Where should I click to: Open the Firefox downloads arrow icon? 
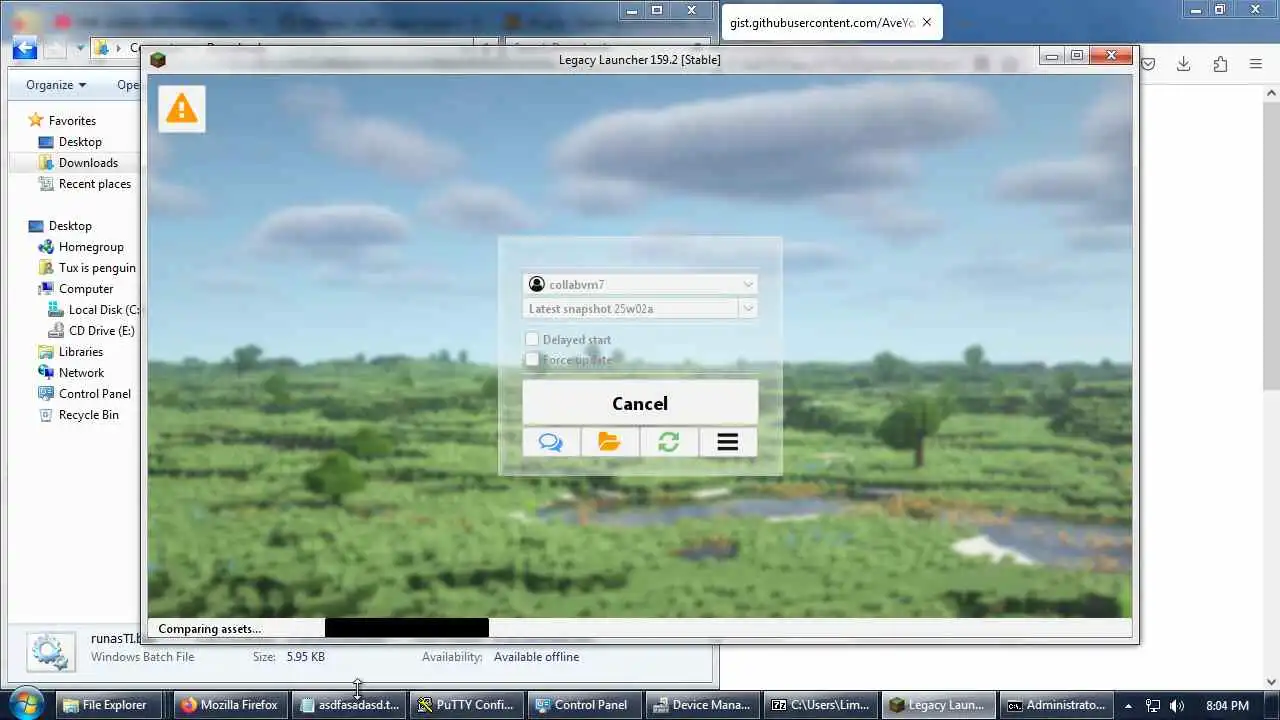tap(1183, 64)
